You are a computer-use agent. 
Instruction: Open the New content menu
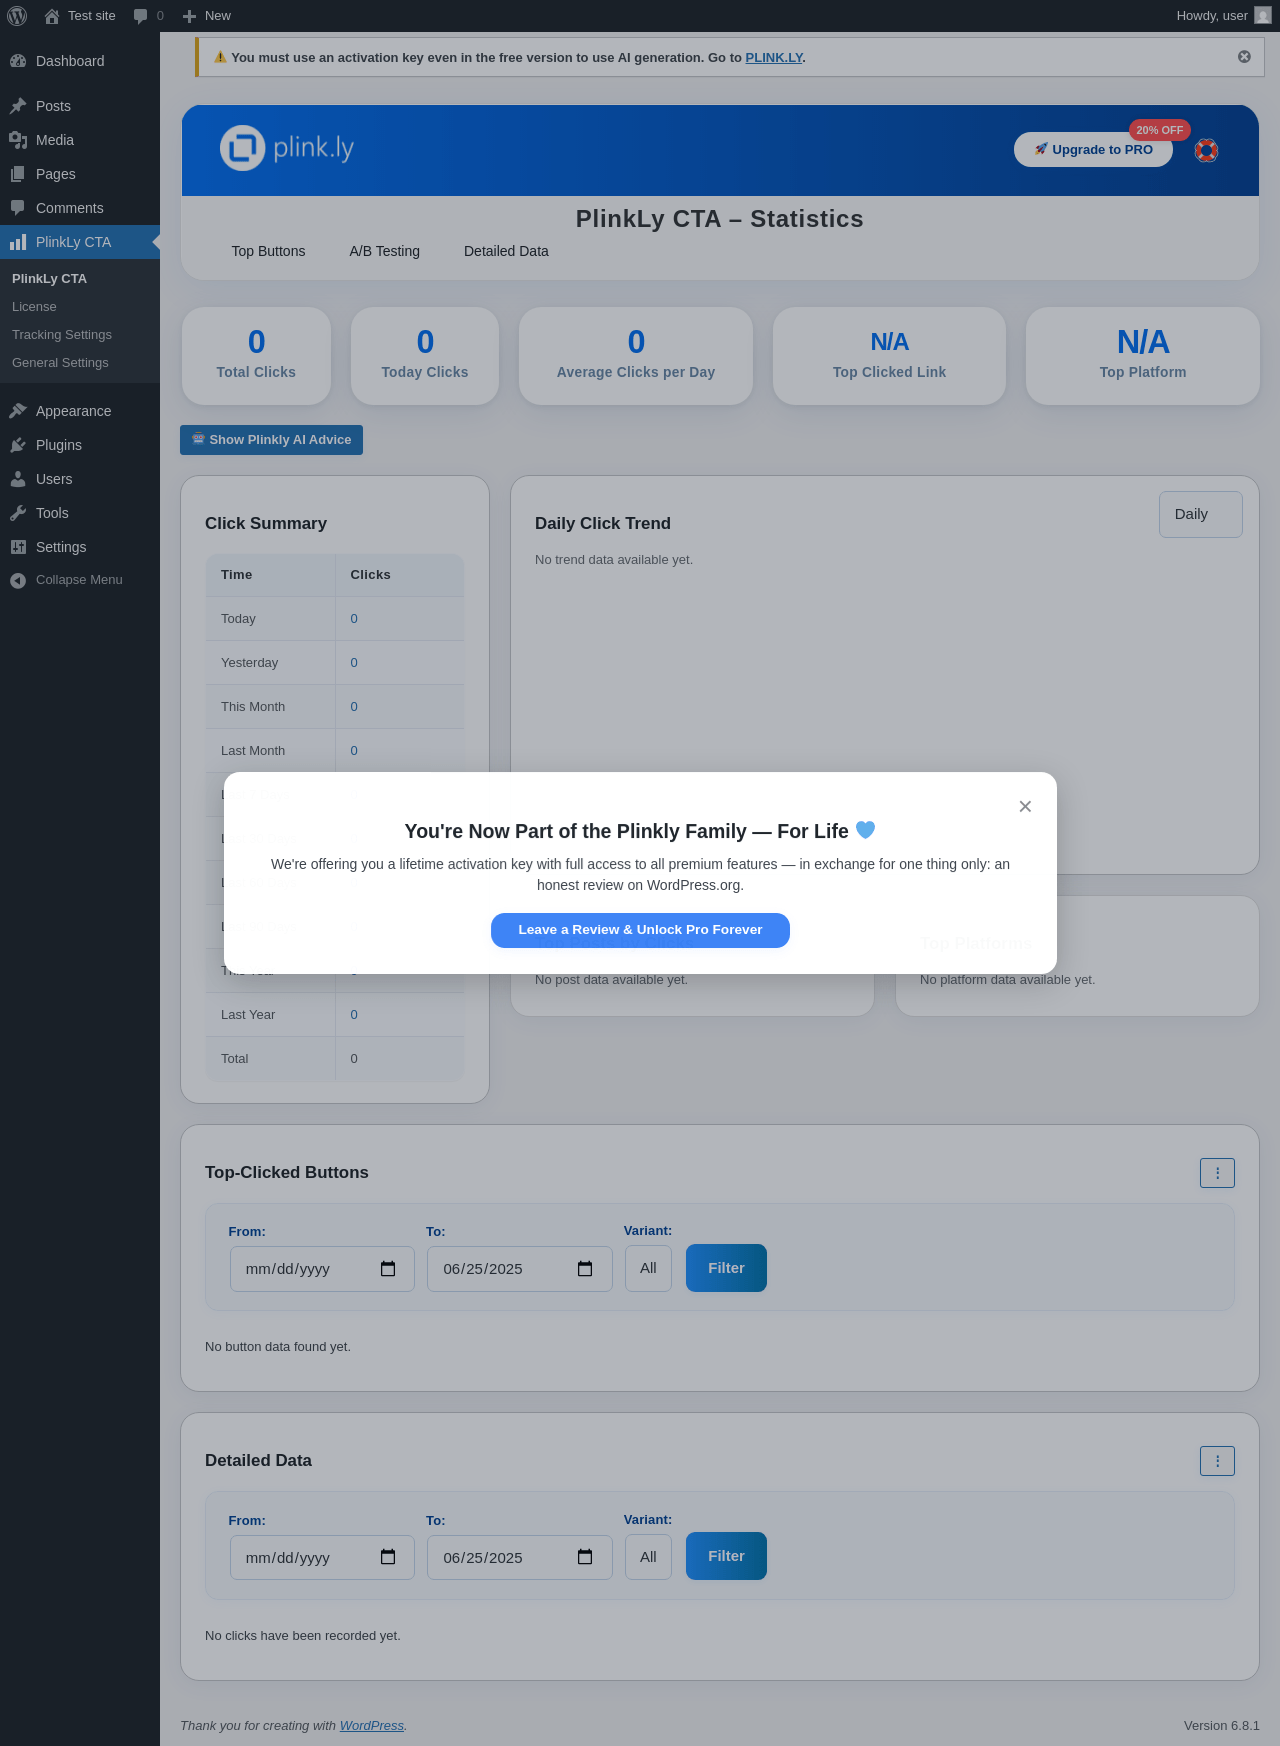[x=207, y=16]
